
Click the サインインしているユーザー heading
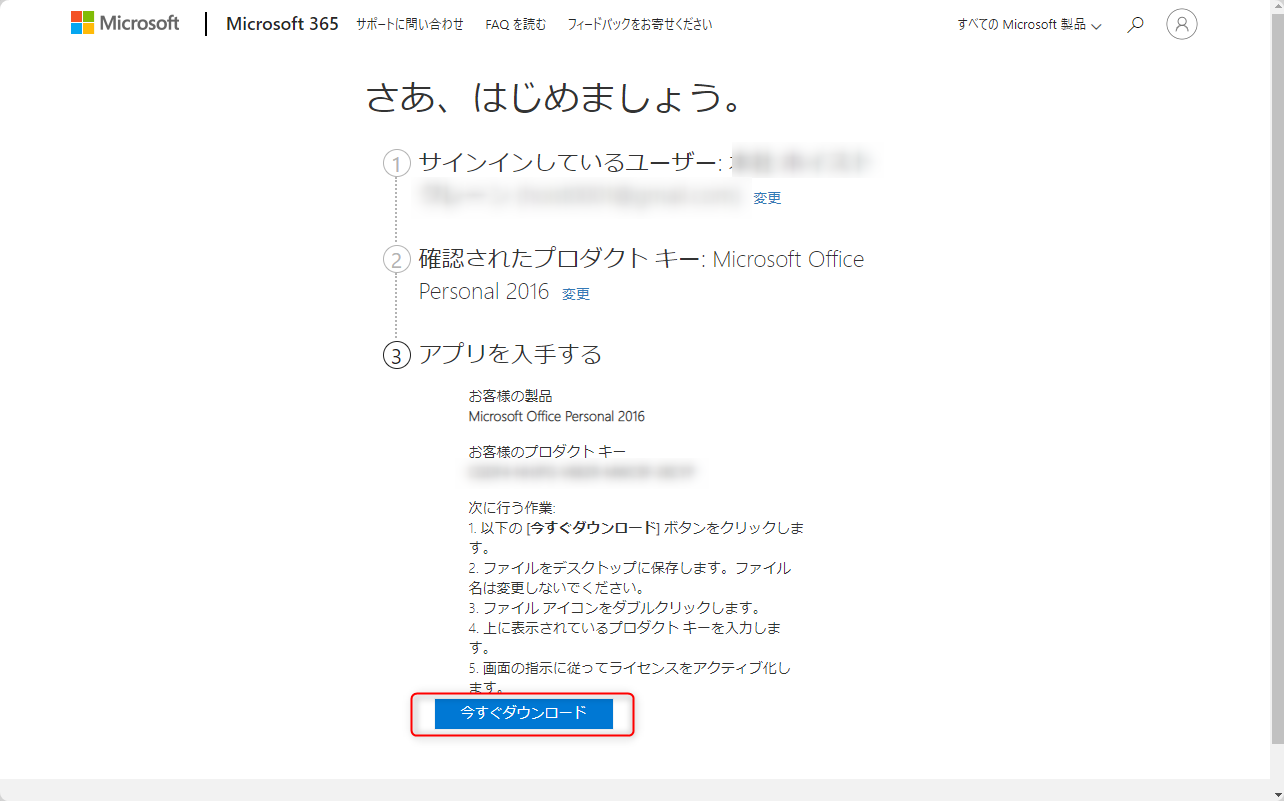coord(571,163)
